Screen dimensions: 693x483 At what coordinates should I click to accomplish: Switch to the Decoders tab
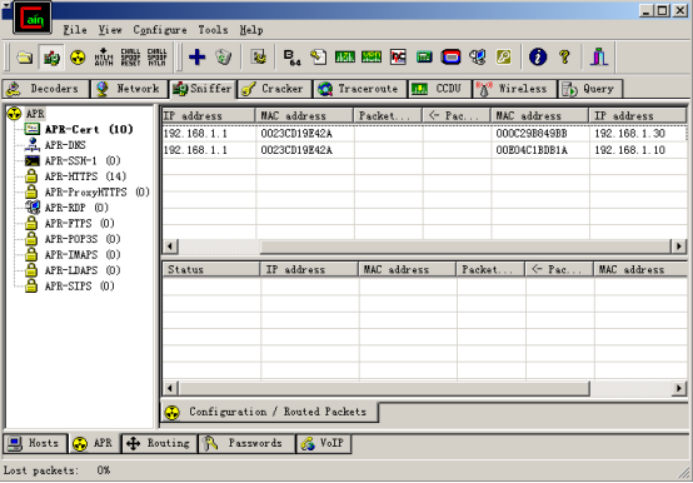46,89
